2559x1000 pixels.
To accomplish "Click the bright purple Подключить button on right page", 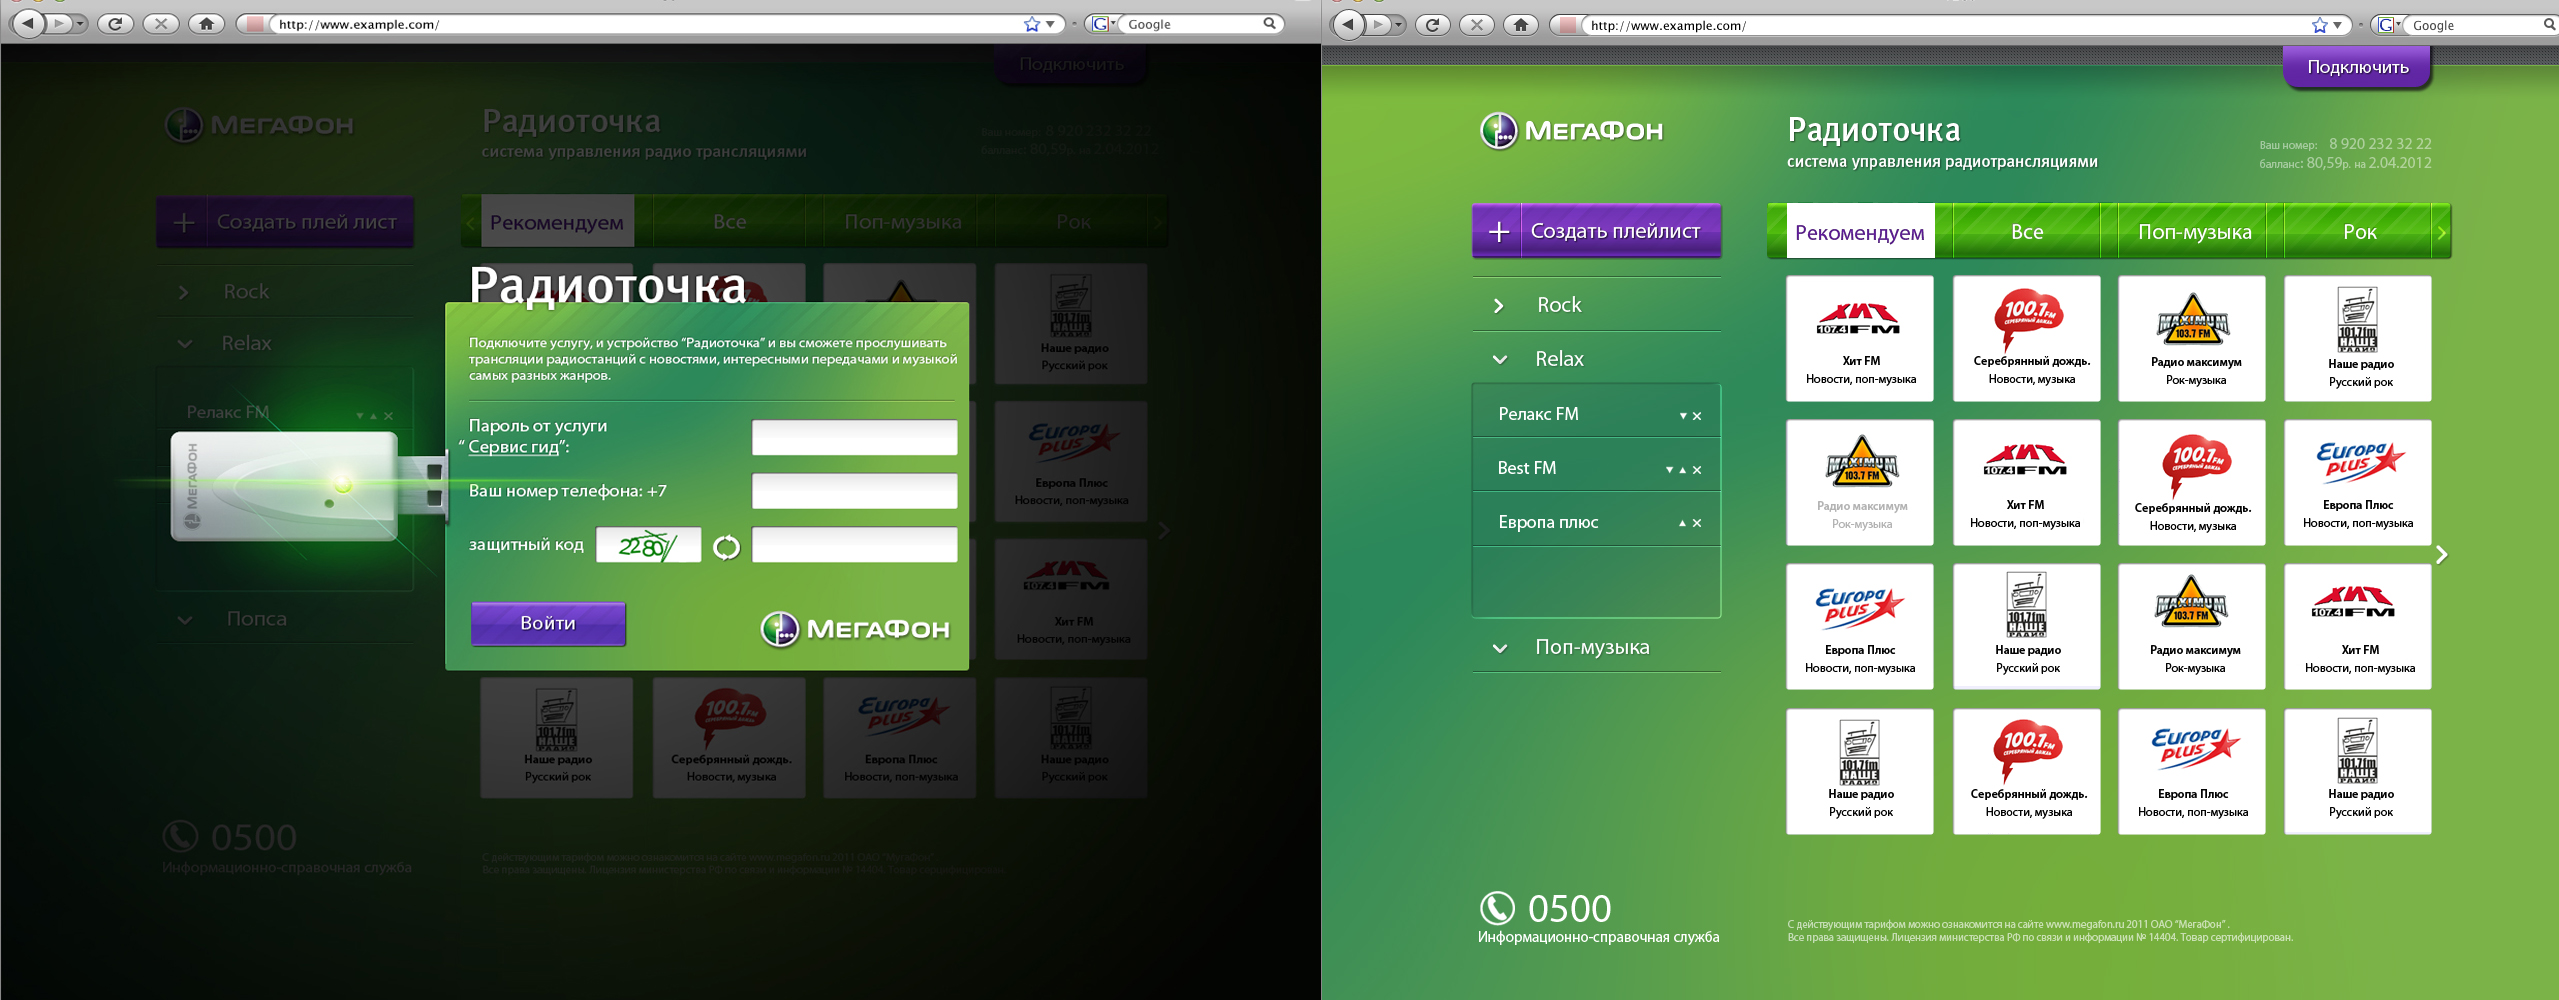I will click(2357, 67).
